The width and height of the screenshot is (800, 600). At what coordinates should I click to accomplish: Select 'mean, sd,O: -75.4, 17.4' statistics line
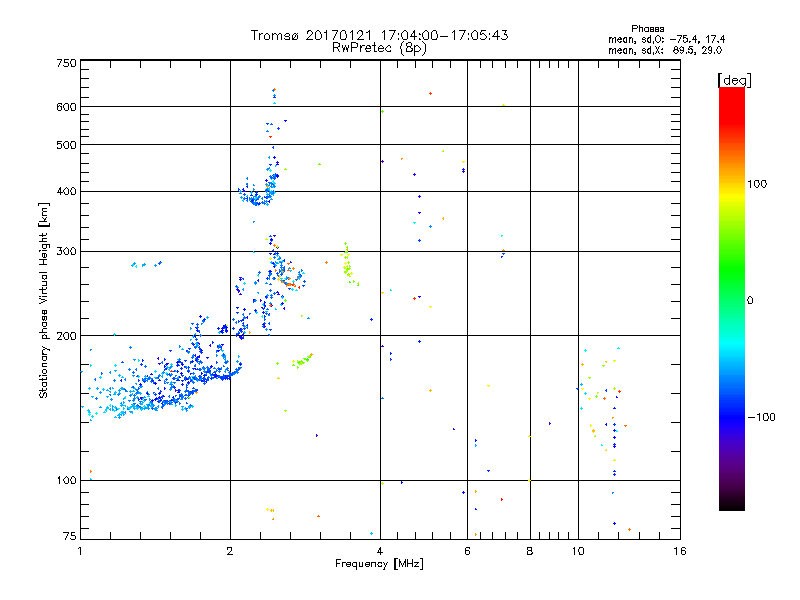click(666, 39)
